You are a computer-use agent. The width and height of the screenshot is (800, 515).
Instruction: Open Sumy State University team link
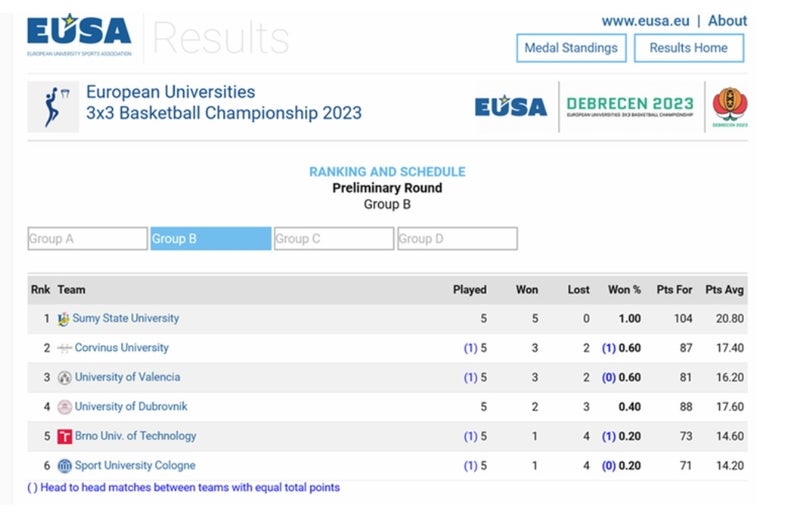click(x=126, y=318)
